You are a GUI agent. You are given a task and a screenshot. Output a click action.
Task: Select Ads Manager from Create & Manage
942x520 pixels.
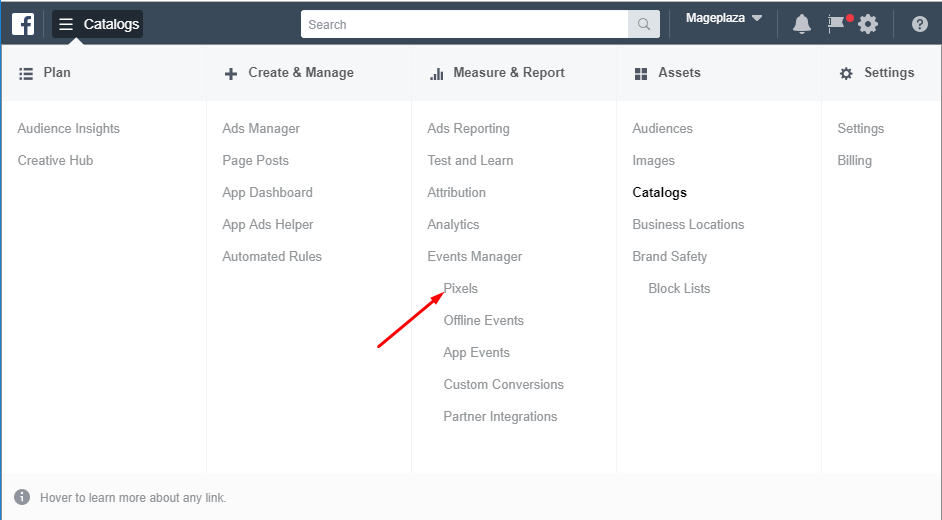[261, 128]
